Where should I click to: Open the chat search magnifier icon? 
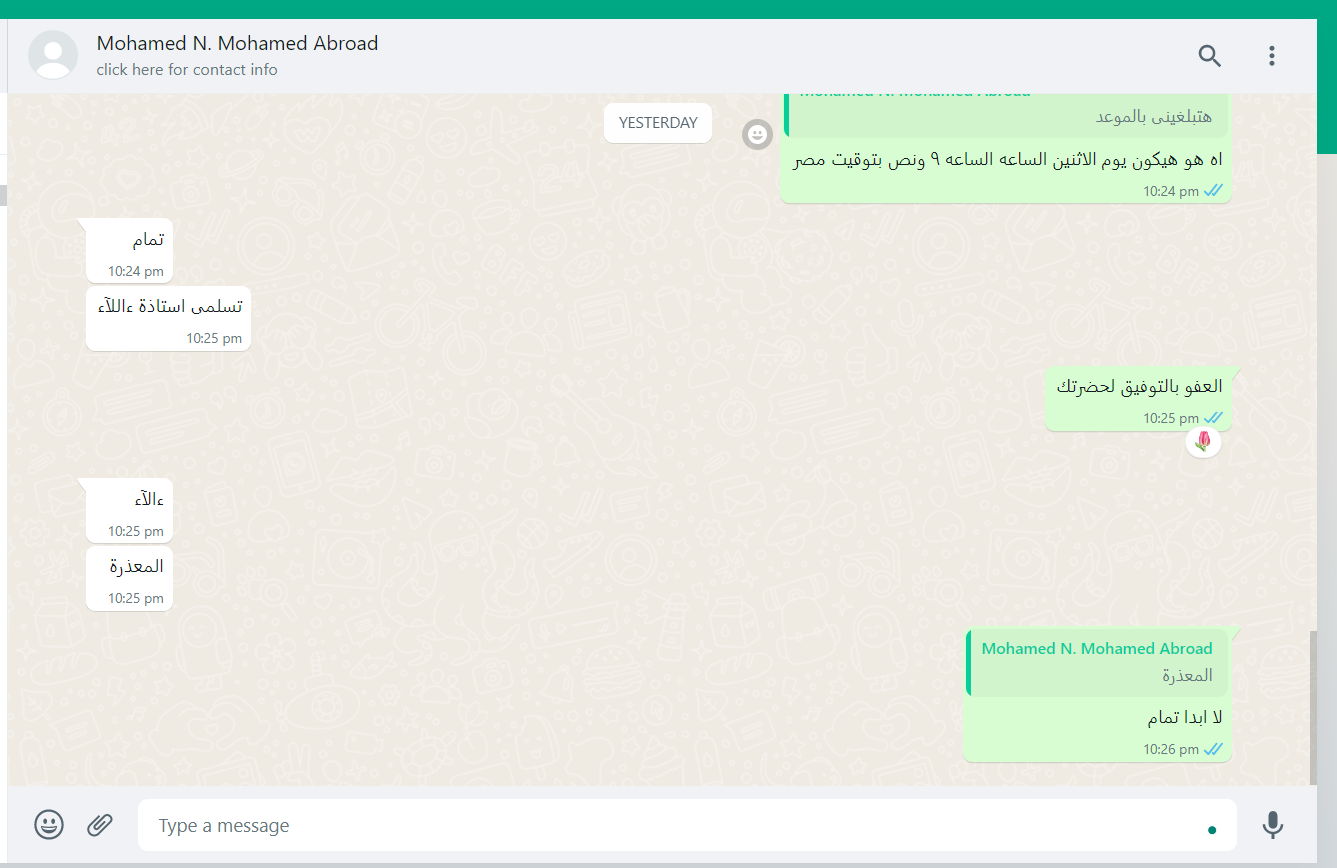pyautogui.click(x=1210, y=56)
